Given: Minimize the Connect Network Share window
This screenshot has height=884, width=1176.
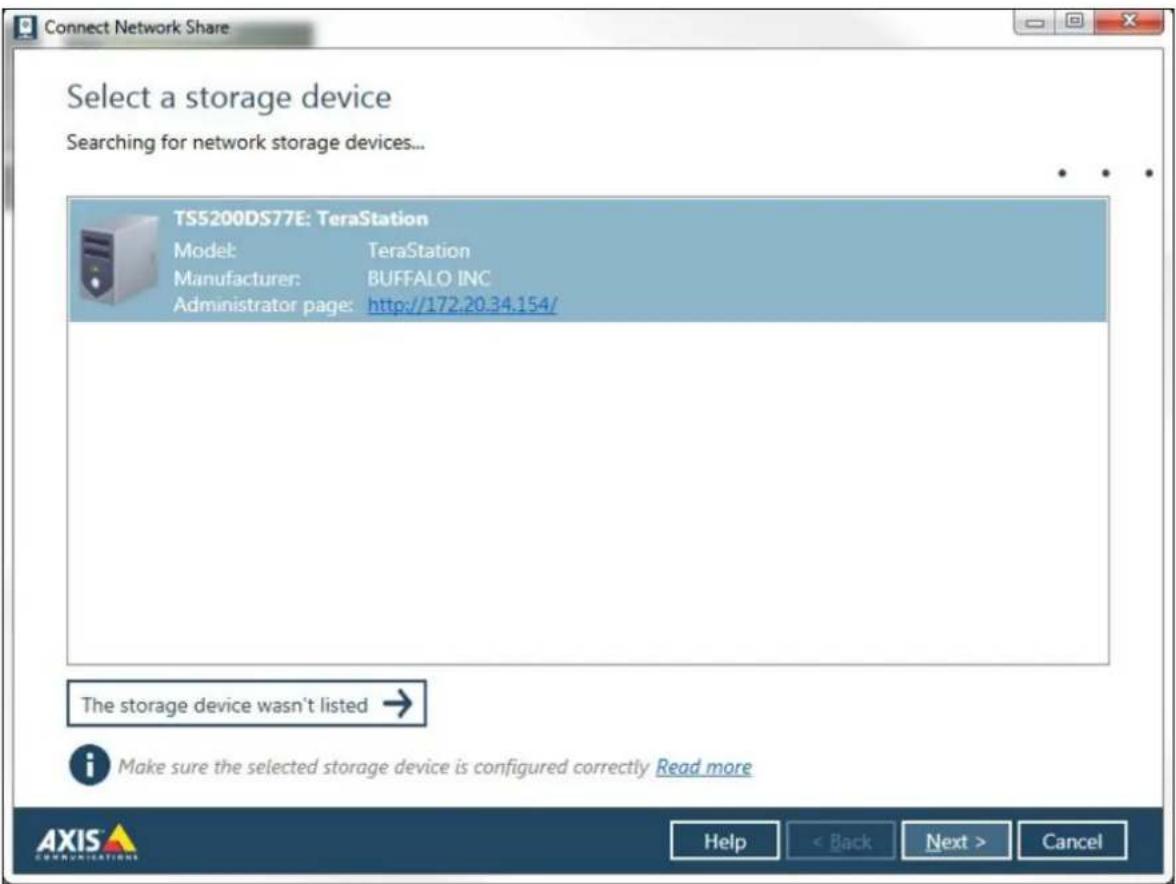Looking at the screenshot, I should [x=1035, y=22].
